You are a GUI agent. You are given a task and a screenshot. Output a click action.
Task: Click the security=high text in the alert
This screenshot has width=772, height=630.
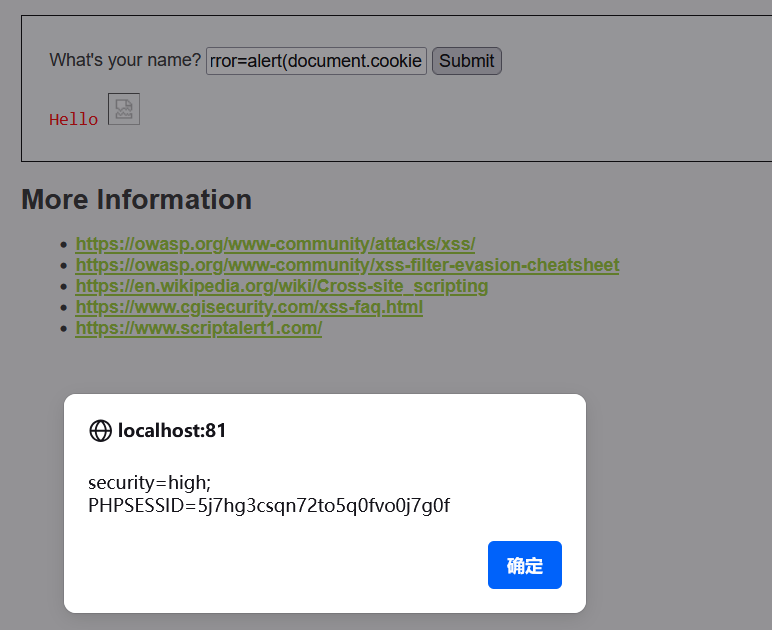149,483
